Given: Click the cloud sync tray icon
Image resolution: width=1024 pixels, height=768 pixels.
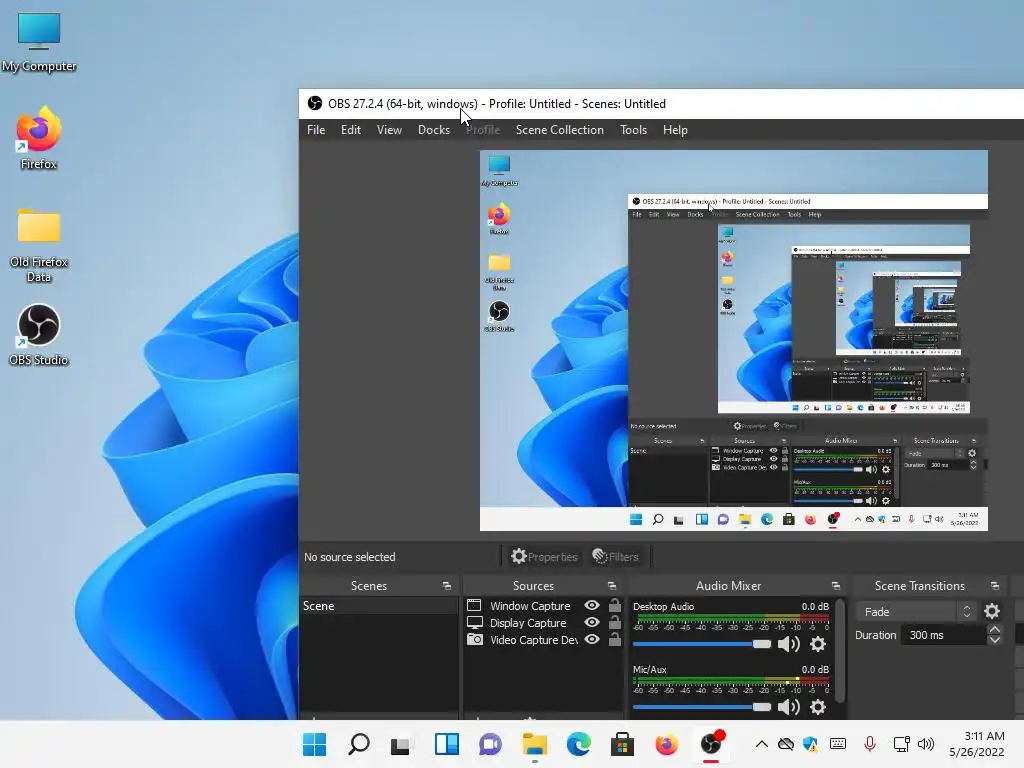Looking at the screenshot, I should [x=786, y=744].
